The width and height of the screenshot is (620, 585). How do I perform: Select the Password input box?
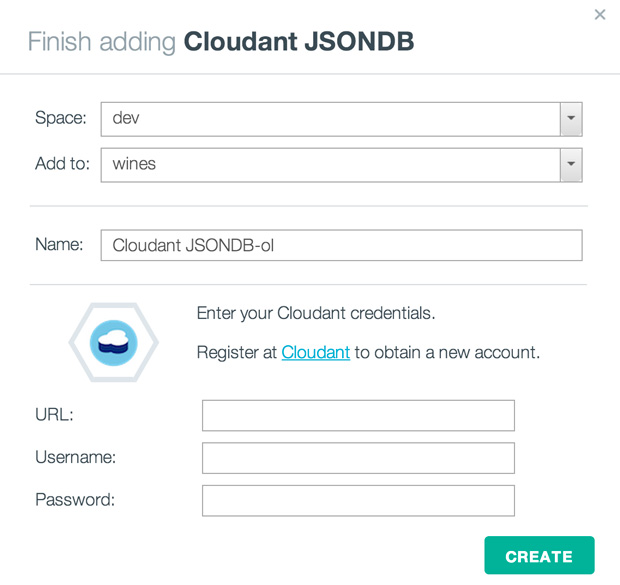358,501
